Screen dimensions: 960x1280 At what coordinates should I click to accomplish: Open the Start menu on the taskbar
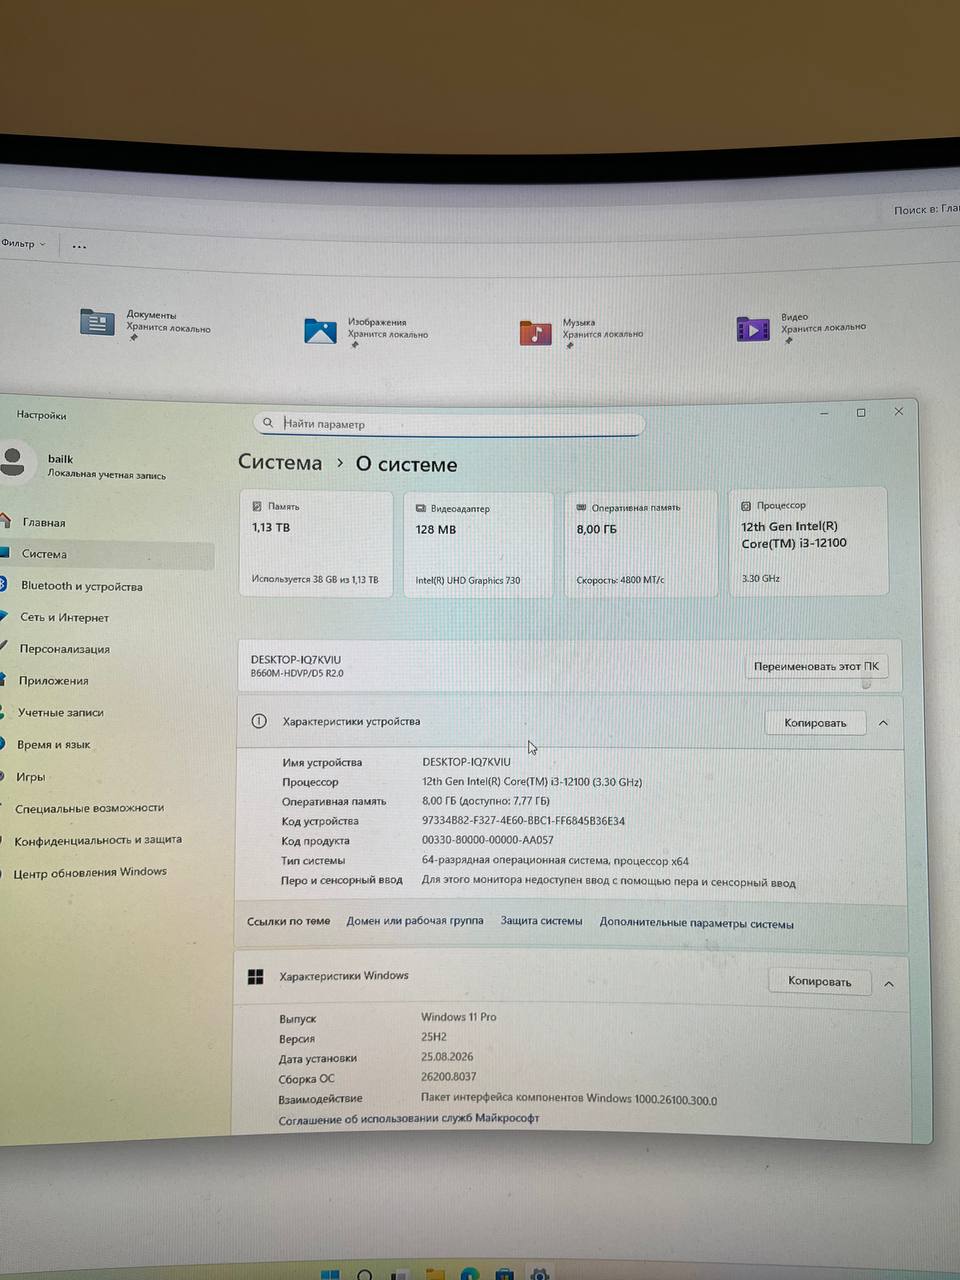[x=330, y=1275]
